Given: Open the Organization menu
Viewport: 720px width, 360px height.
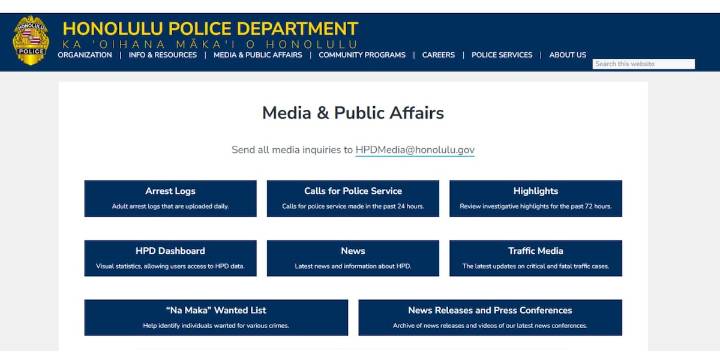Looking at the screenshot, I should coord(85,55).
